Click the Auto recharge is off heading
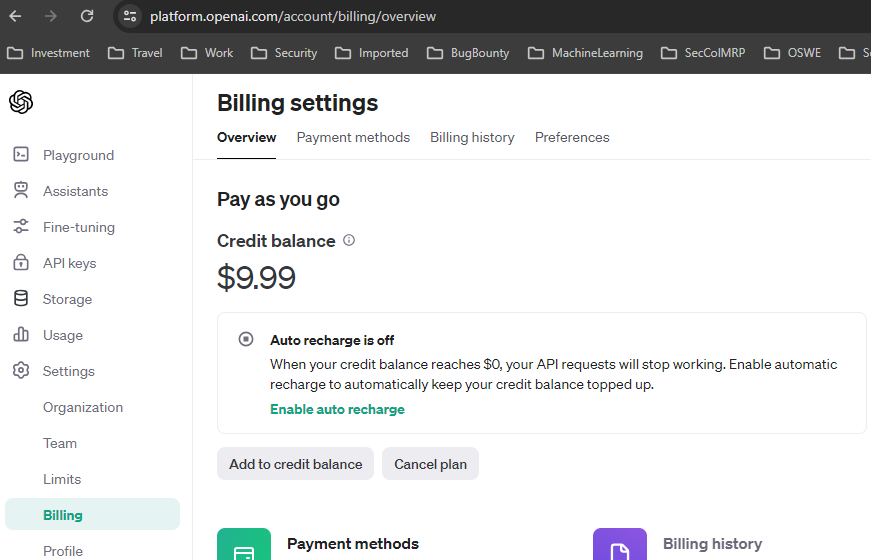The width and height of the screenshot is (871, 560). [x=332, y=340]
